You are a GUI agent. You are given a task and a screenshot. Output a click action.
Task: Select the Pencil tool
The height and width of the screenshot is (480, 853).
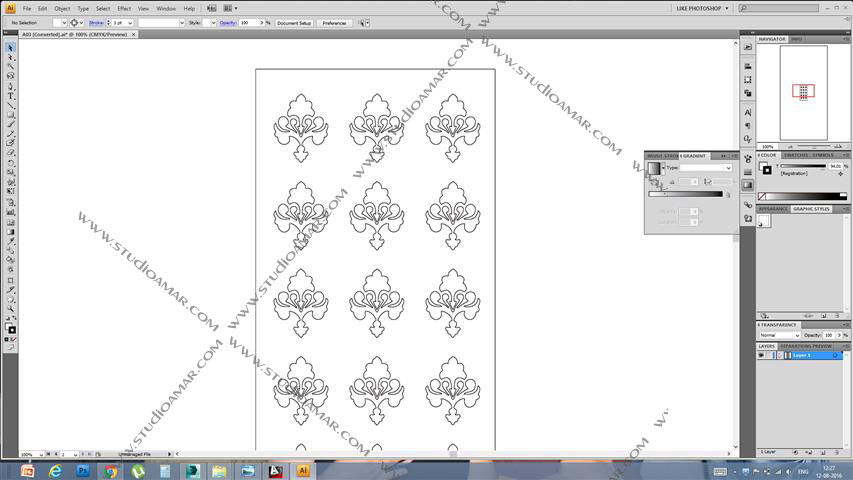coord(10,134)
